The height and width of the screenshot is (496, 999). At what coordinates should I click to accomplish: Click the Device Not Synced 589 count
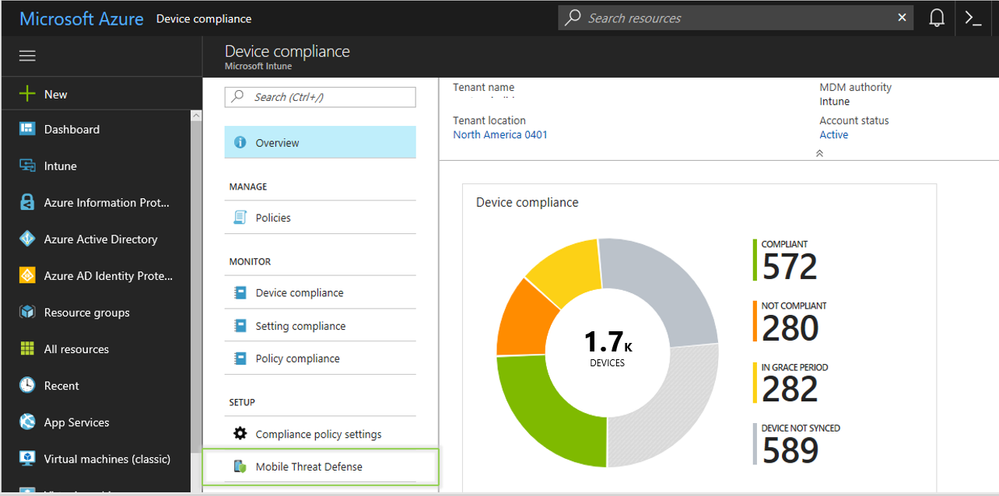pos(789,451)
